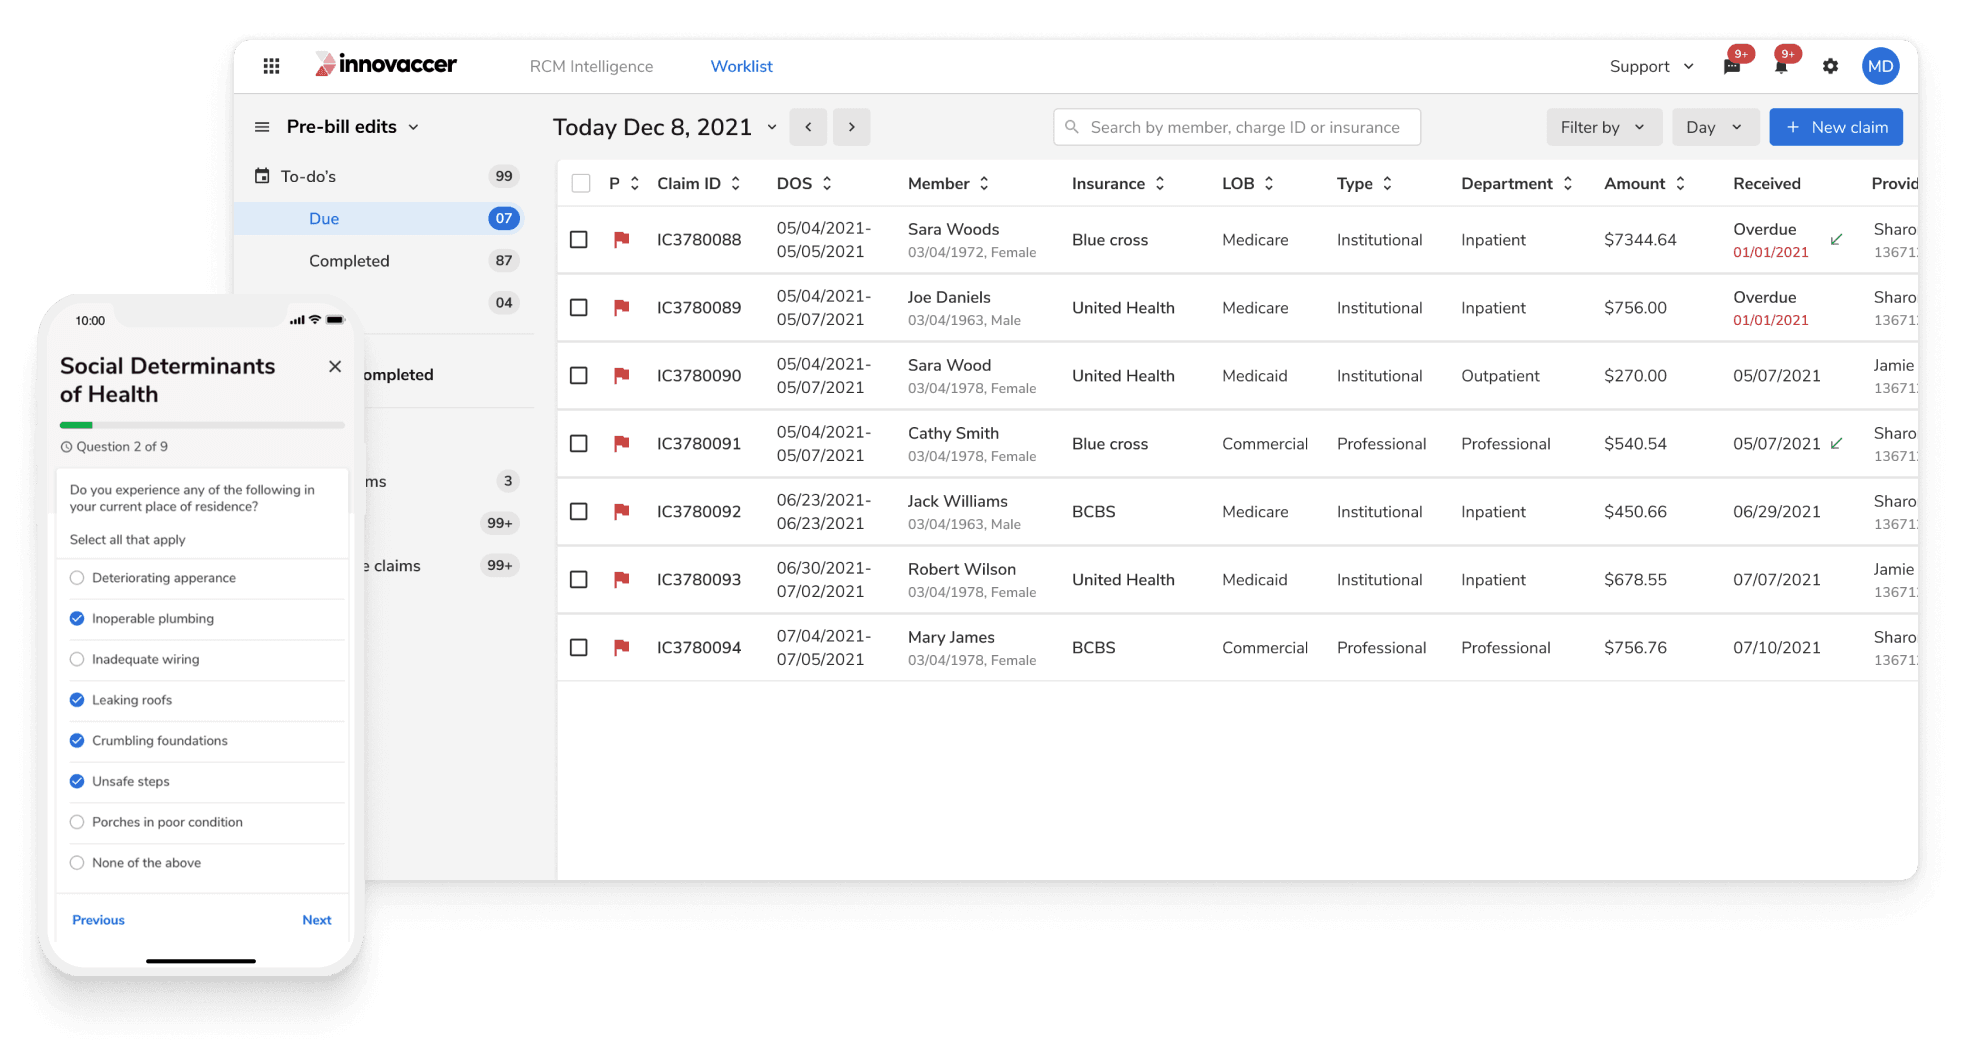Click the To-do's calendar icon
Screen dimensions: 1982x1057
(x=262, y=176)
